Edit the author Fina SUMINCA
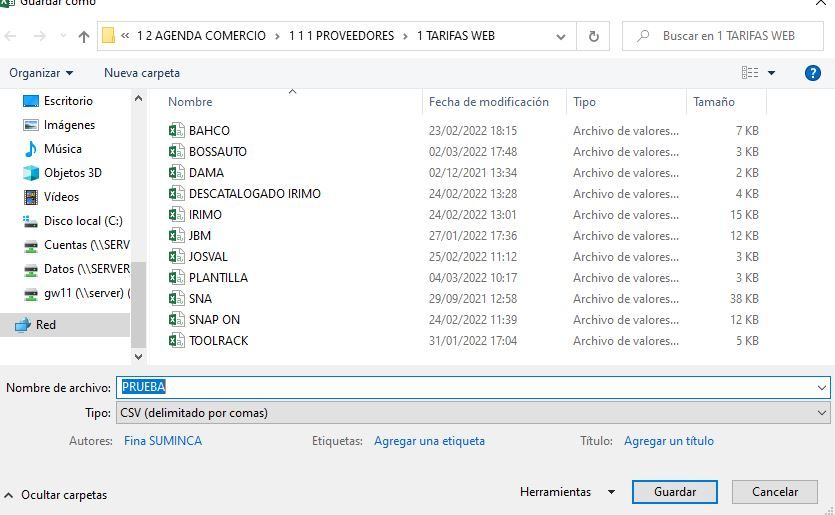 tap(163, 441)
